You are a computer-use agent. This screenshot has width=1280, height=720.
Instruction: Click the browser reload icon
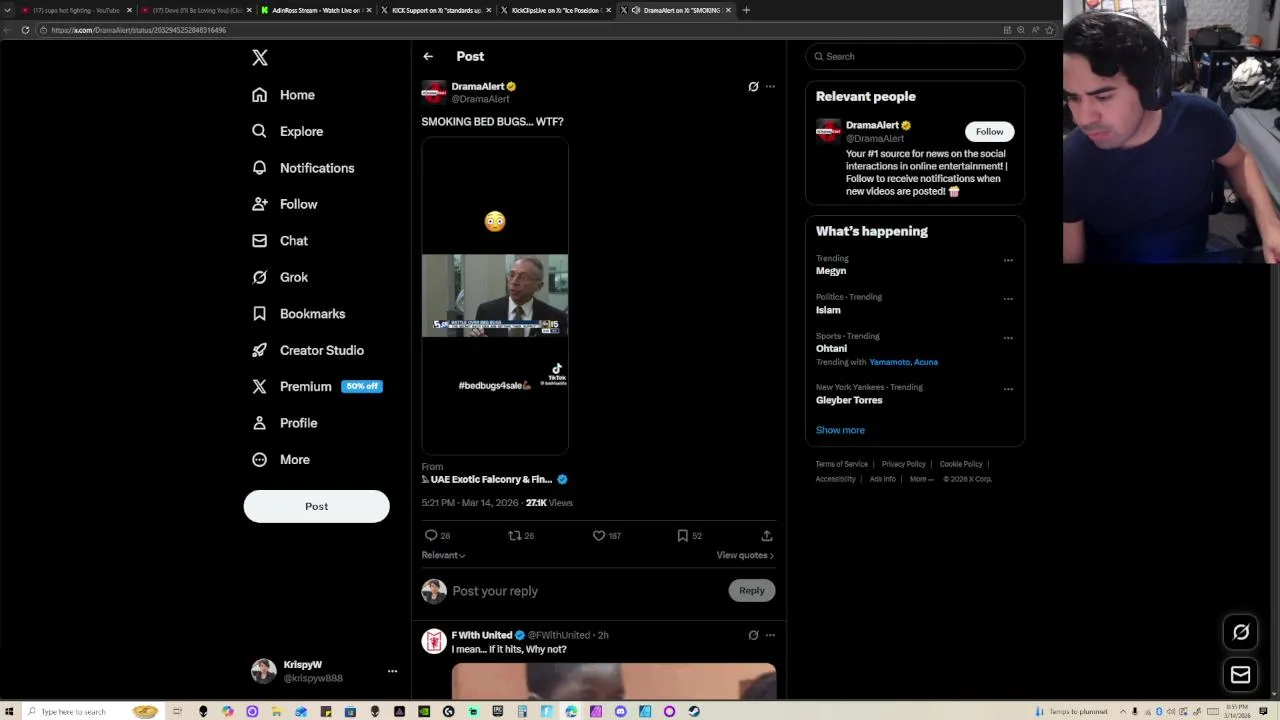(25, 30)
